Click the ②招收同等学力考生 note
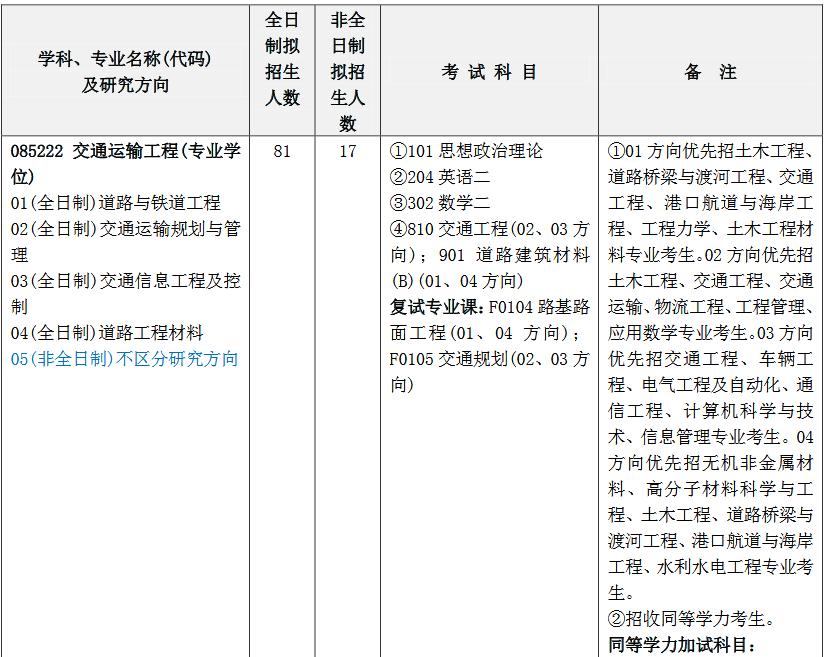Viewport: 825px width, 657px height. pyautogui.click(x=692, y=619)
